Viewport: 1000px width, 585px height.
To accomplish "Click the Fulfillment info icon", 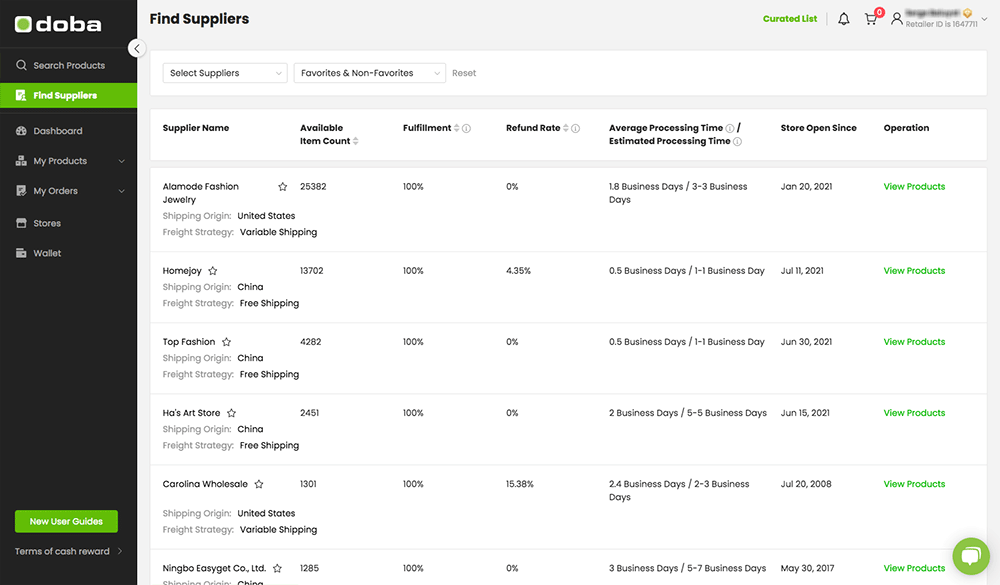I will 467,128.
